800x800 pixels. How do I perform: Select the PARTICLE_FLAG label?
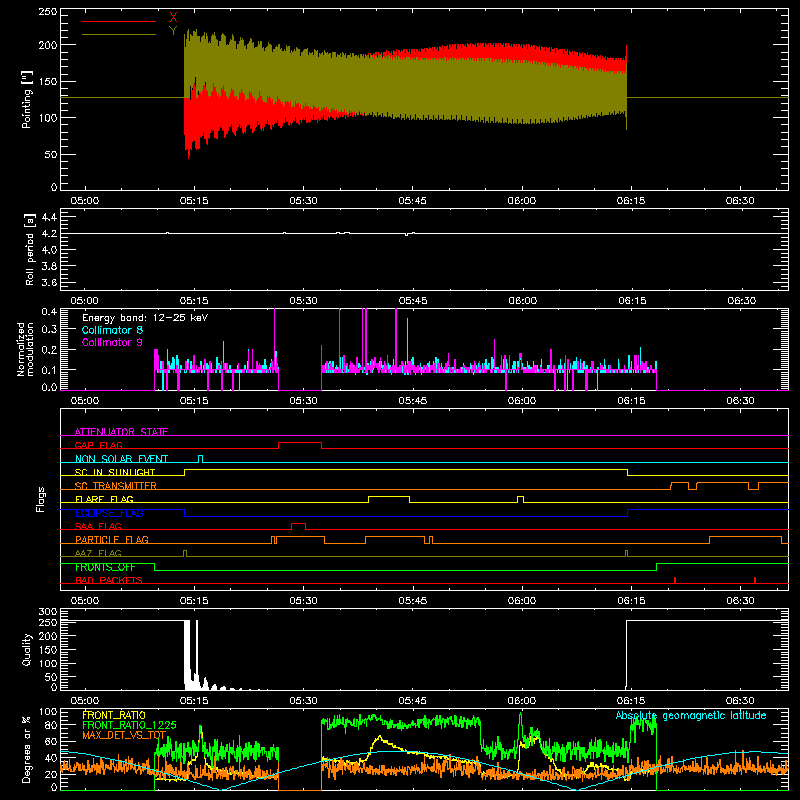click(112, 539)
